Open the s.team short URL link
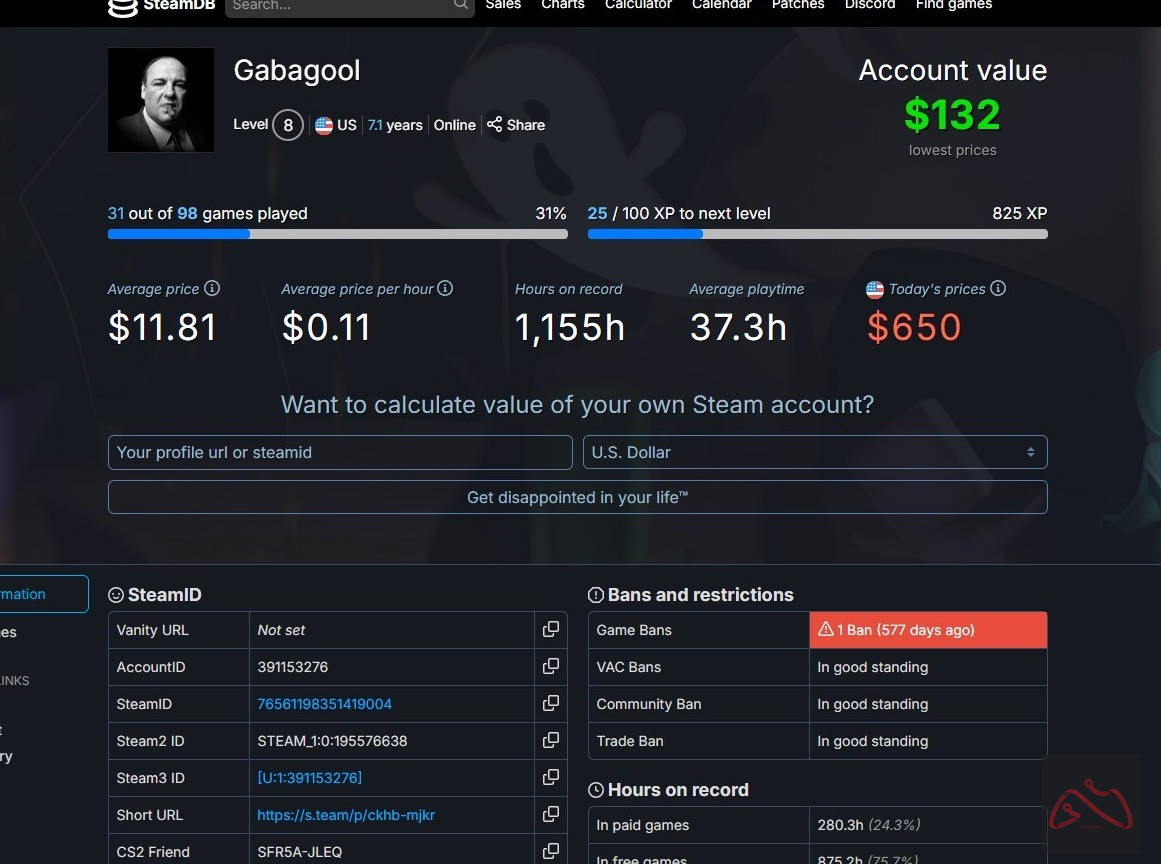This screenshot has width=1161, height=864. [x=345, y=815]
